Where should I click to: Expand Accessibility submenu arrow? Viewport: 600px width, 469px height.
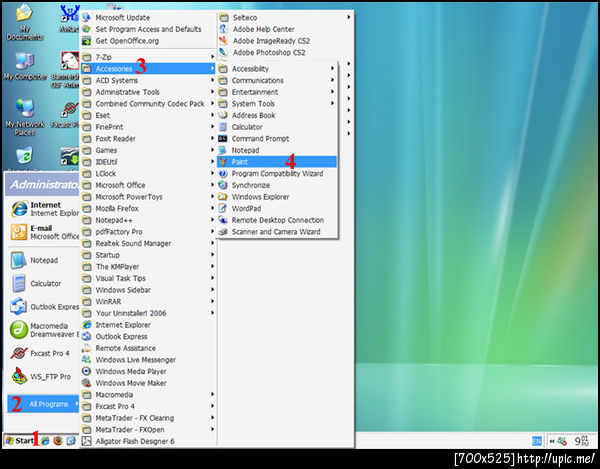point(333,68)
